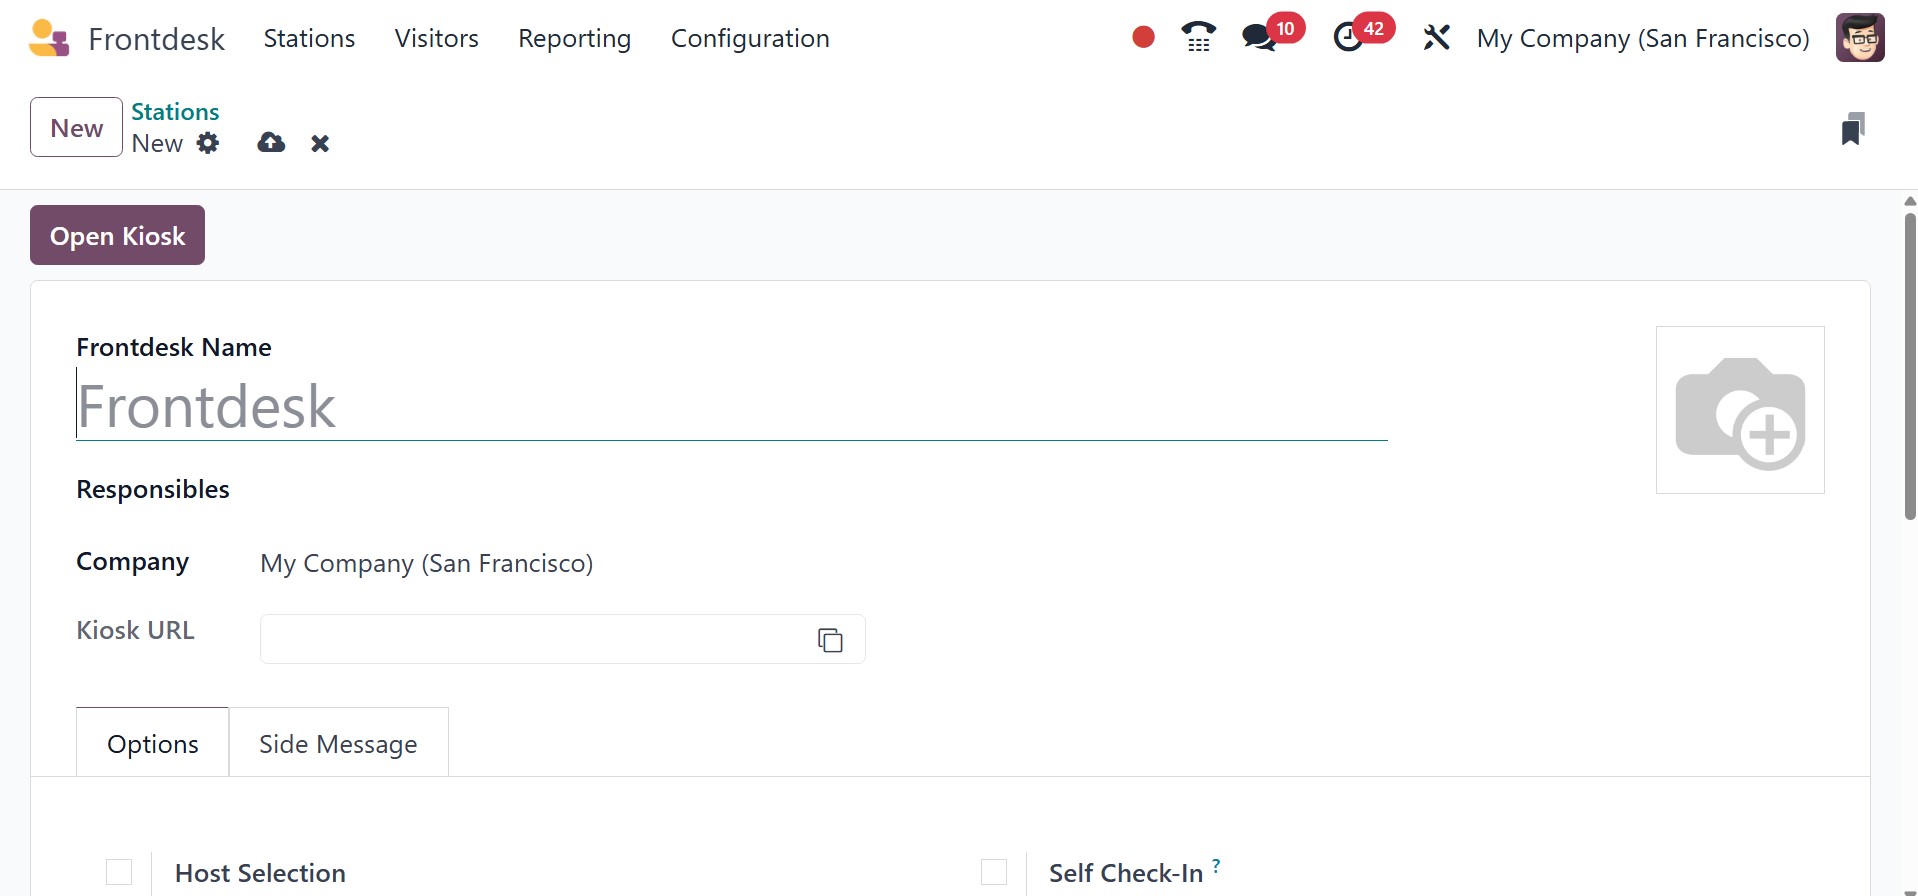This screenshot has width=1918, height=896.
Task: Open the VoIP phone dialer icon
Action: click(x=1198, y=38)
